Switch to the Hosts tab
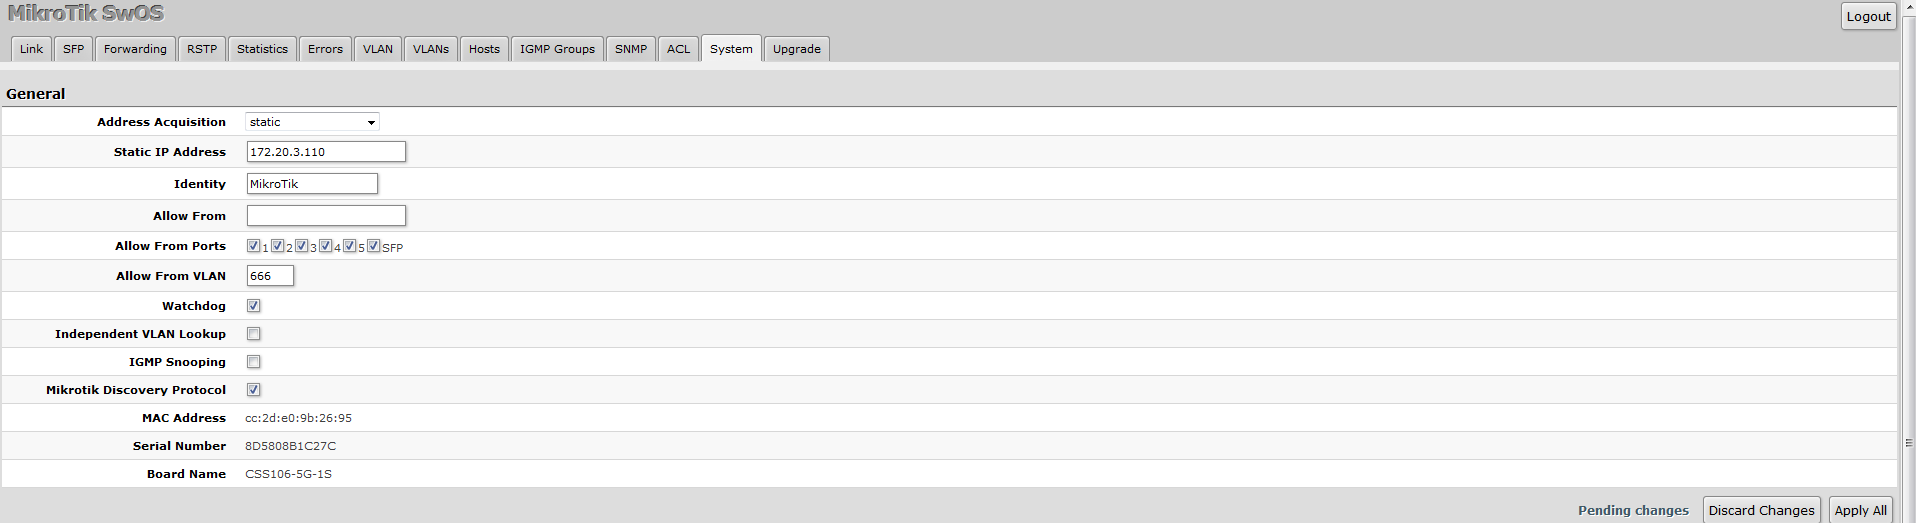 (484, 49)
